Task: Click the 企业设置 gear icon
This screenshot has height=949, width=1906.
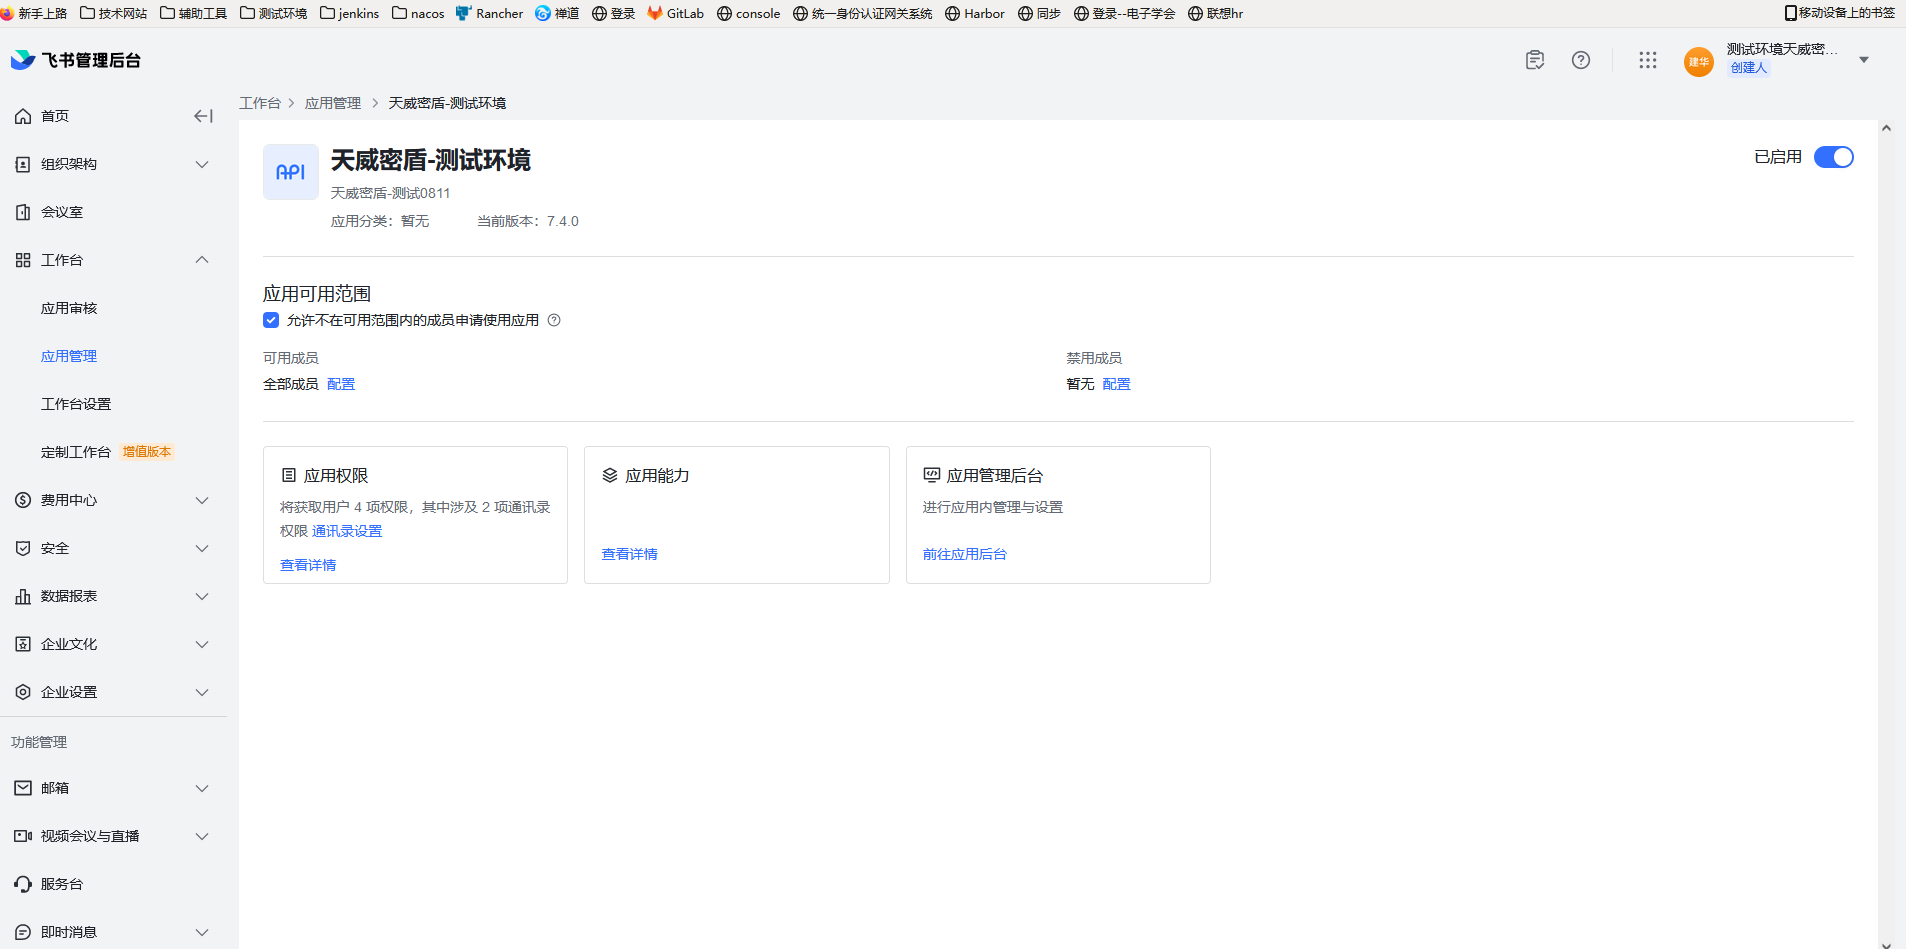Action: pos(23,692)
